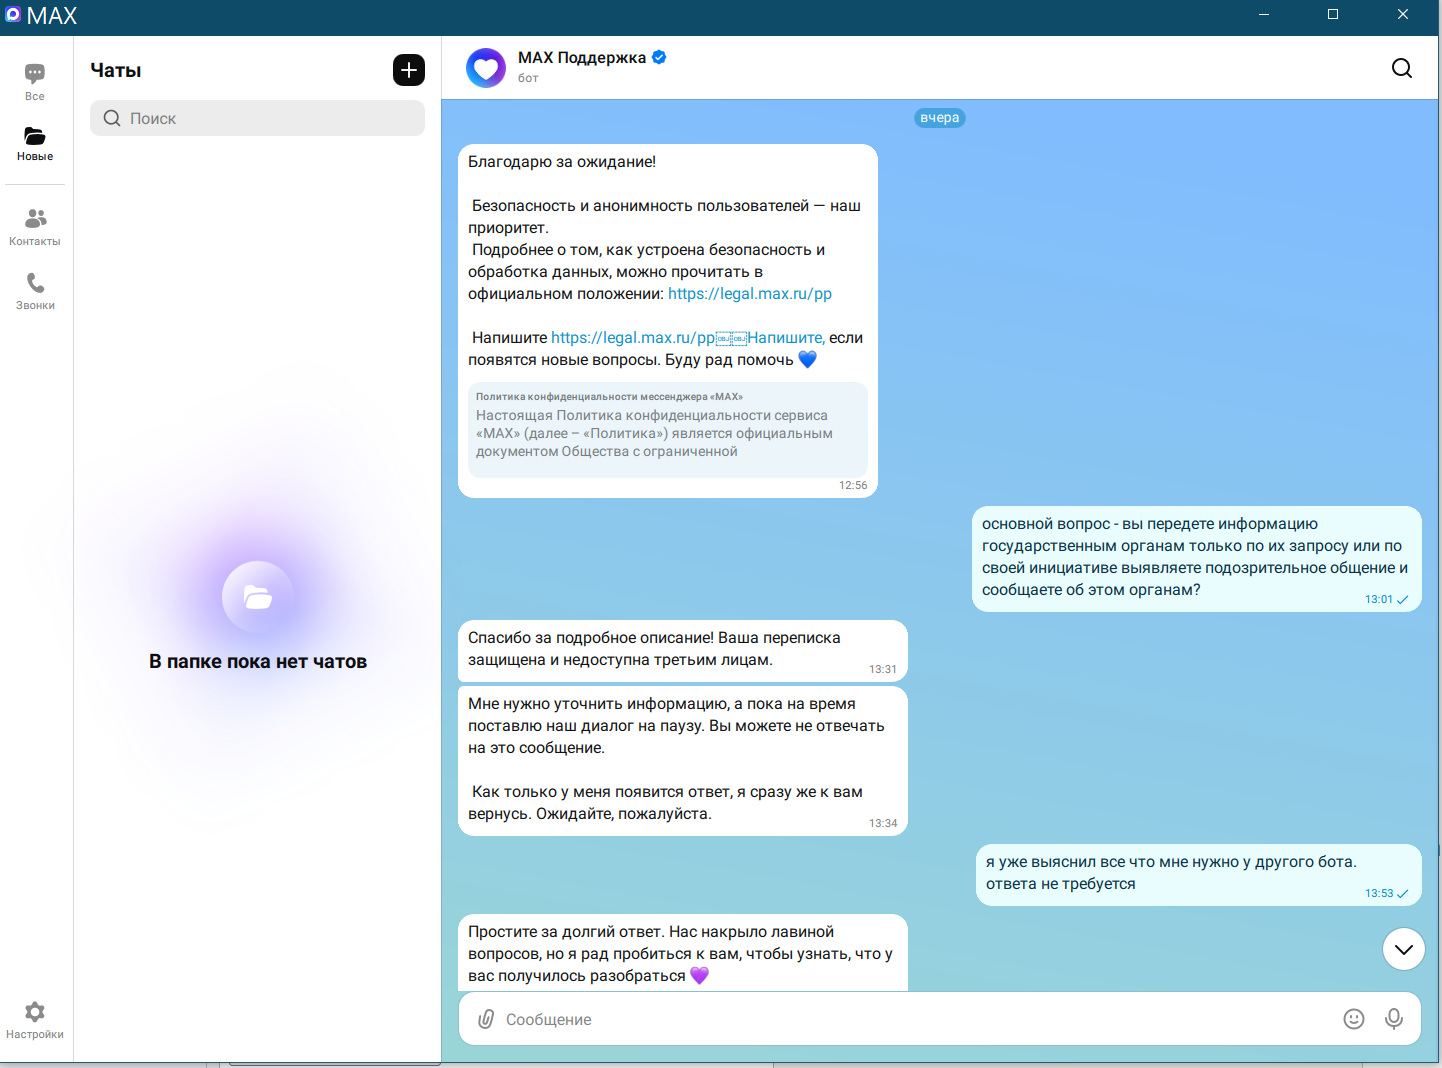Open Настройки settings

point(35,1020)
